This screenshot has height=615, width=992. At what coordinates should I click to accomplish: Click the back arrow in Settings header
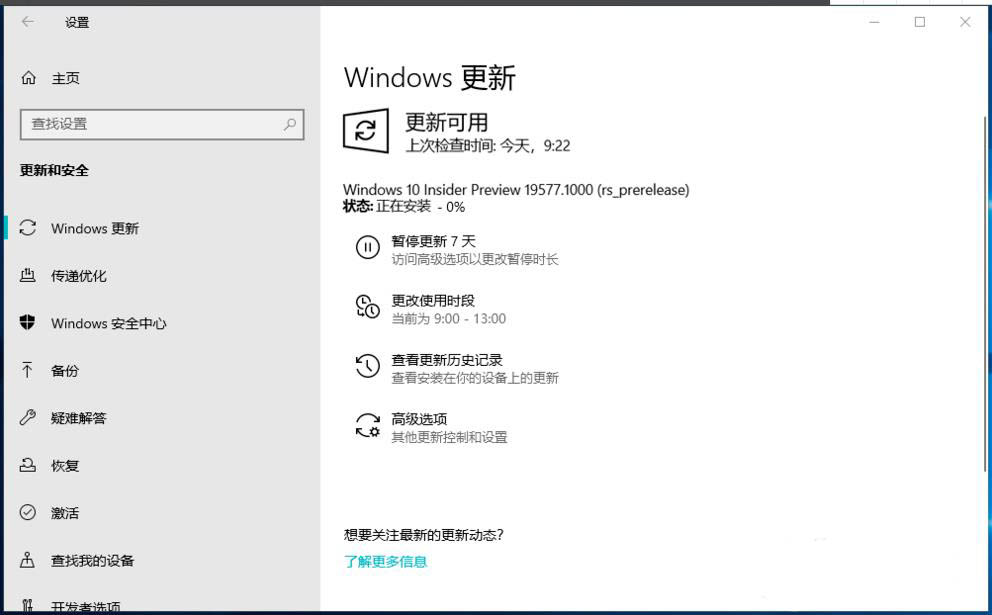coord(28,22)
